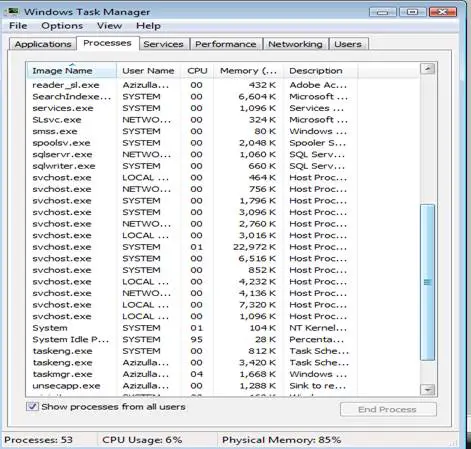Click the NT Kernel... description cell
The height and width of the screenshot is (449, 471).
pos(318,328)
